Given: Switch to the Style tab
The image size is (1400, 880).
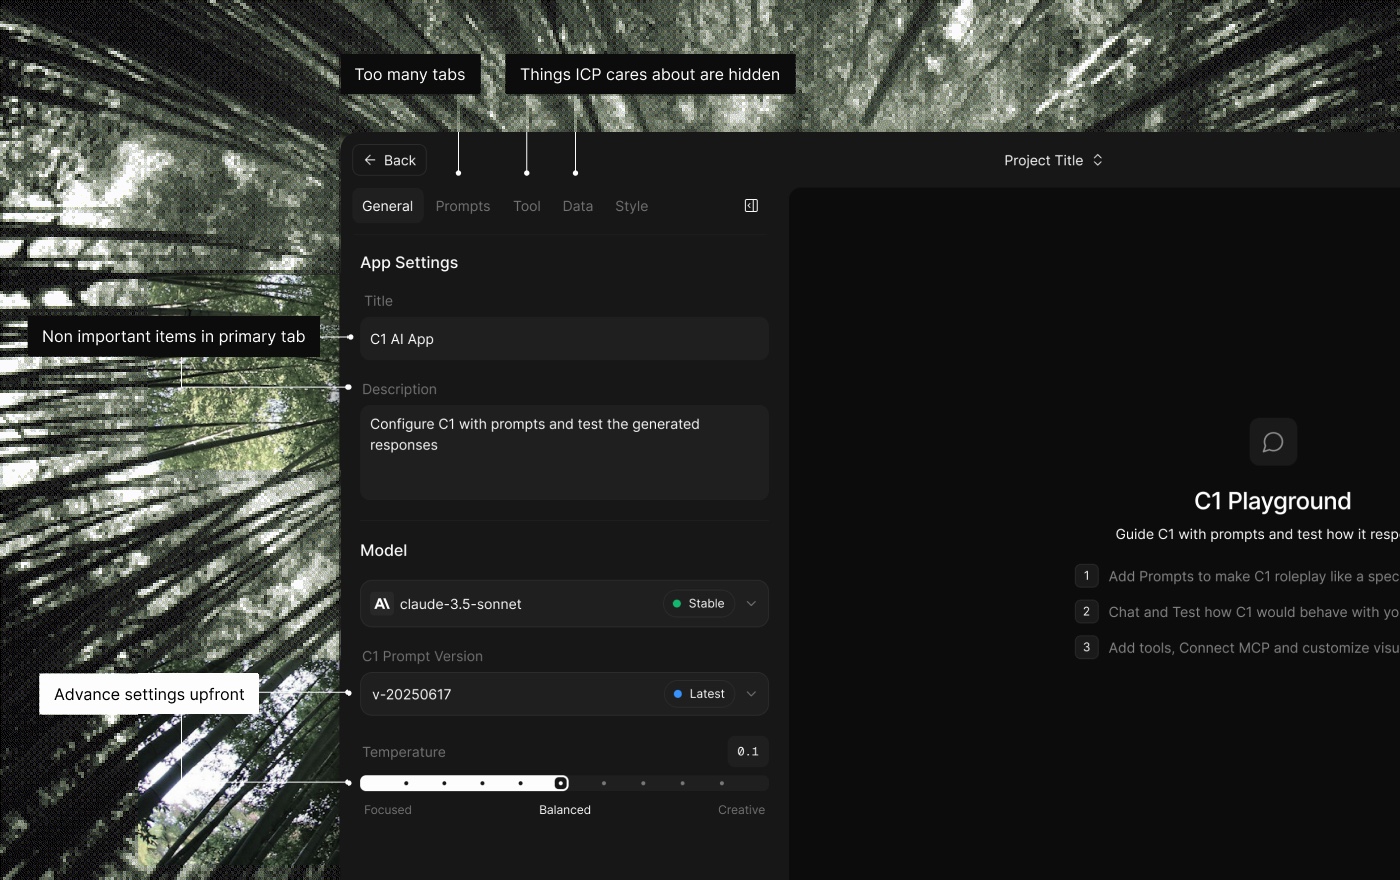Looking at the screenshot, I should click(x=632, y=206).
